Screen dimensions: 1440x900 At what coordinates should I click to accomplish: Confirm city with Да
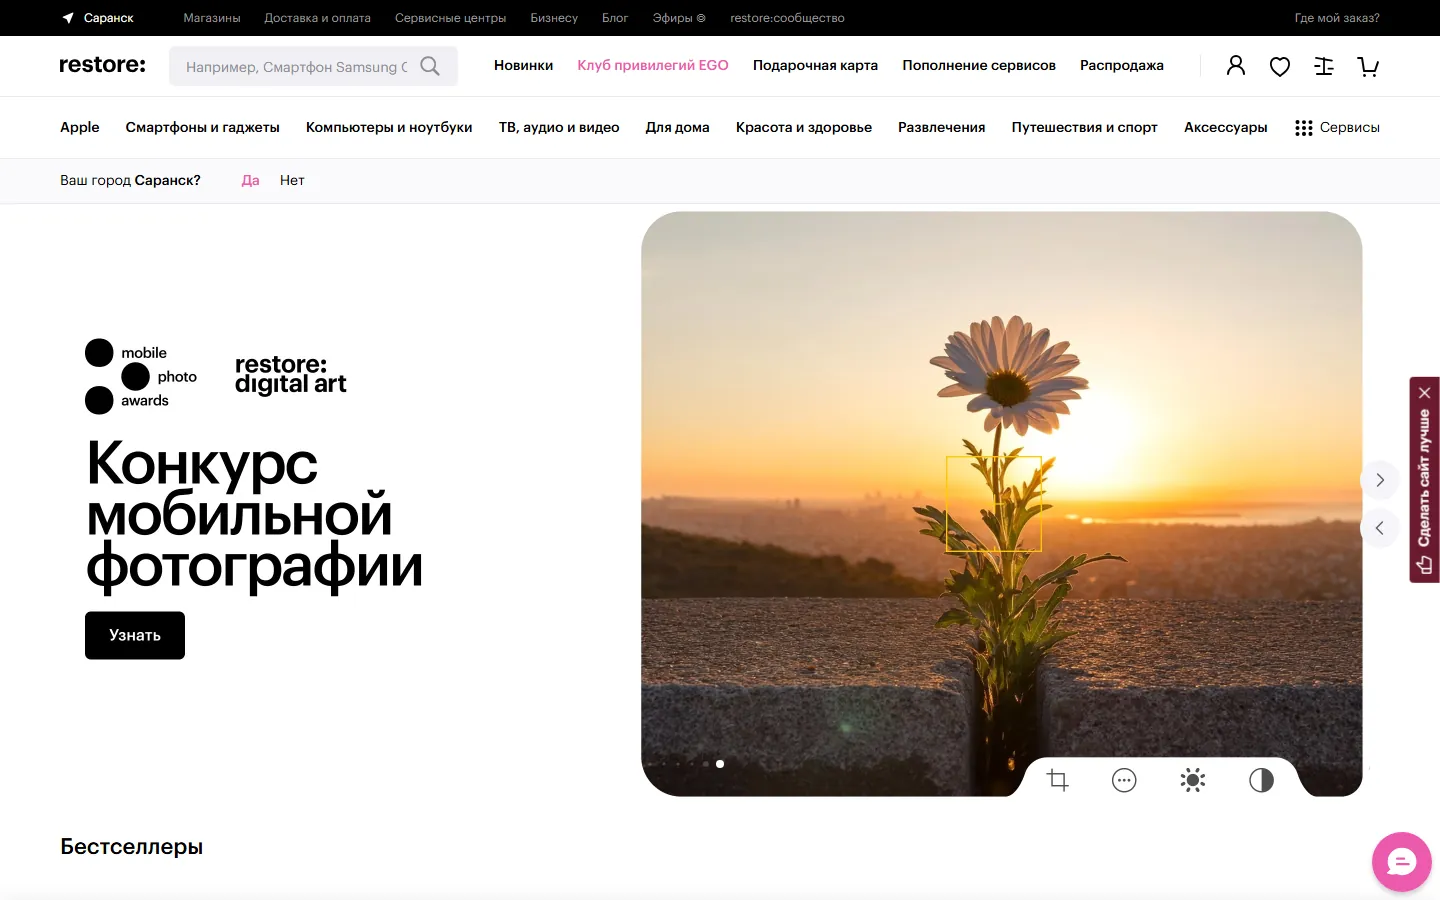coord(251,180)
